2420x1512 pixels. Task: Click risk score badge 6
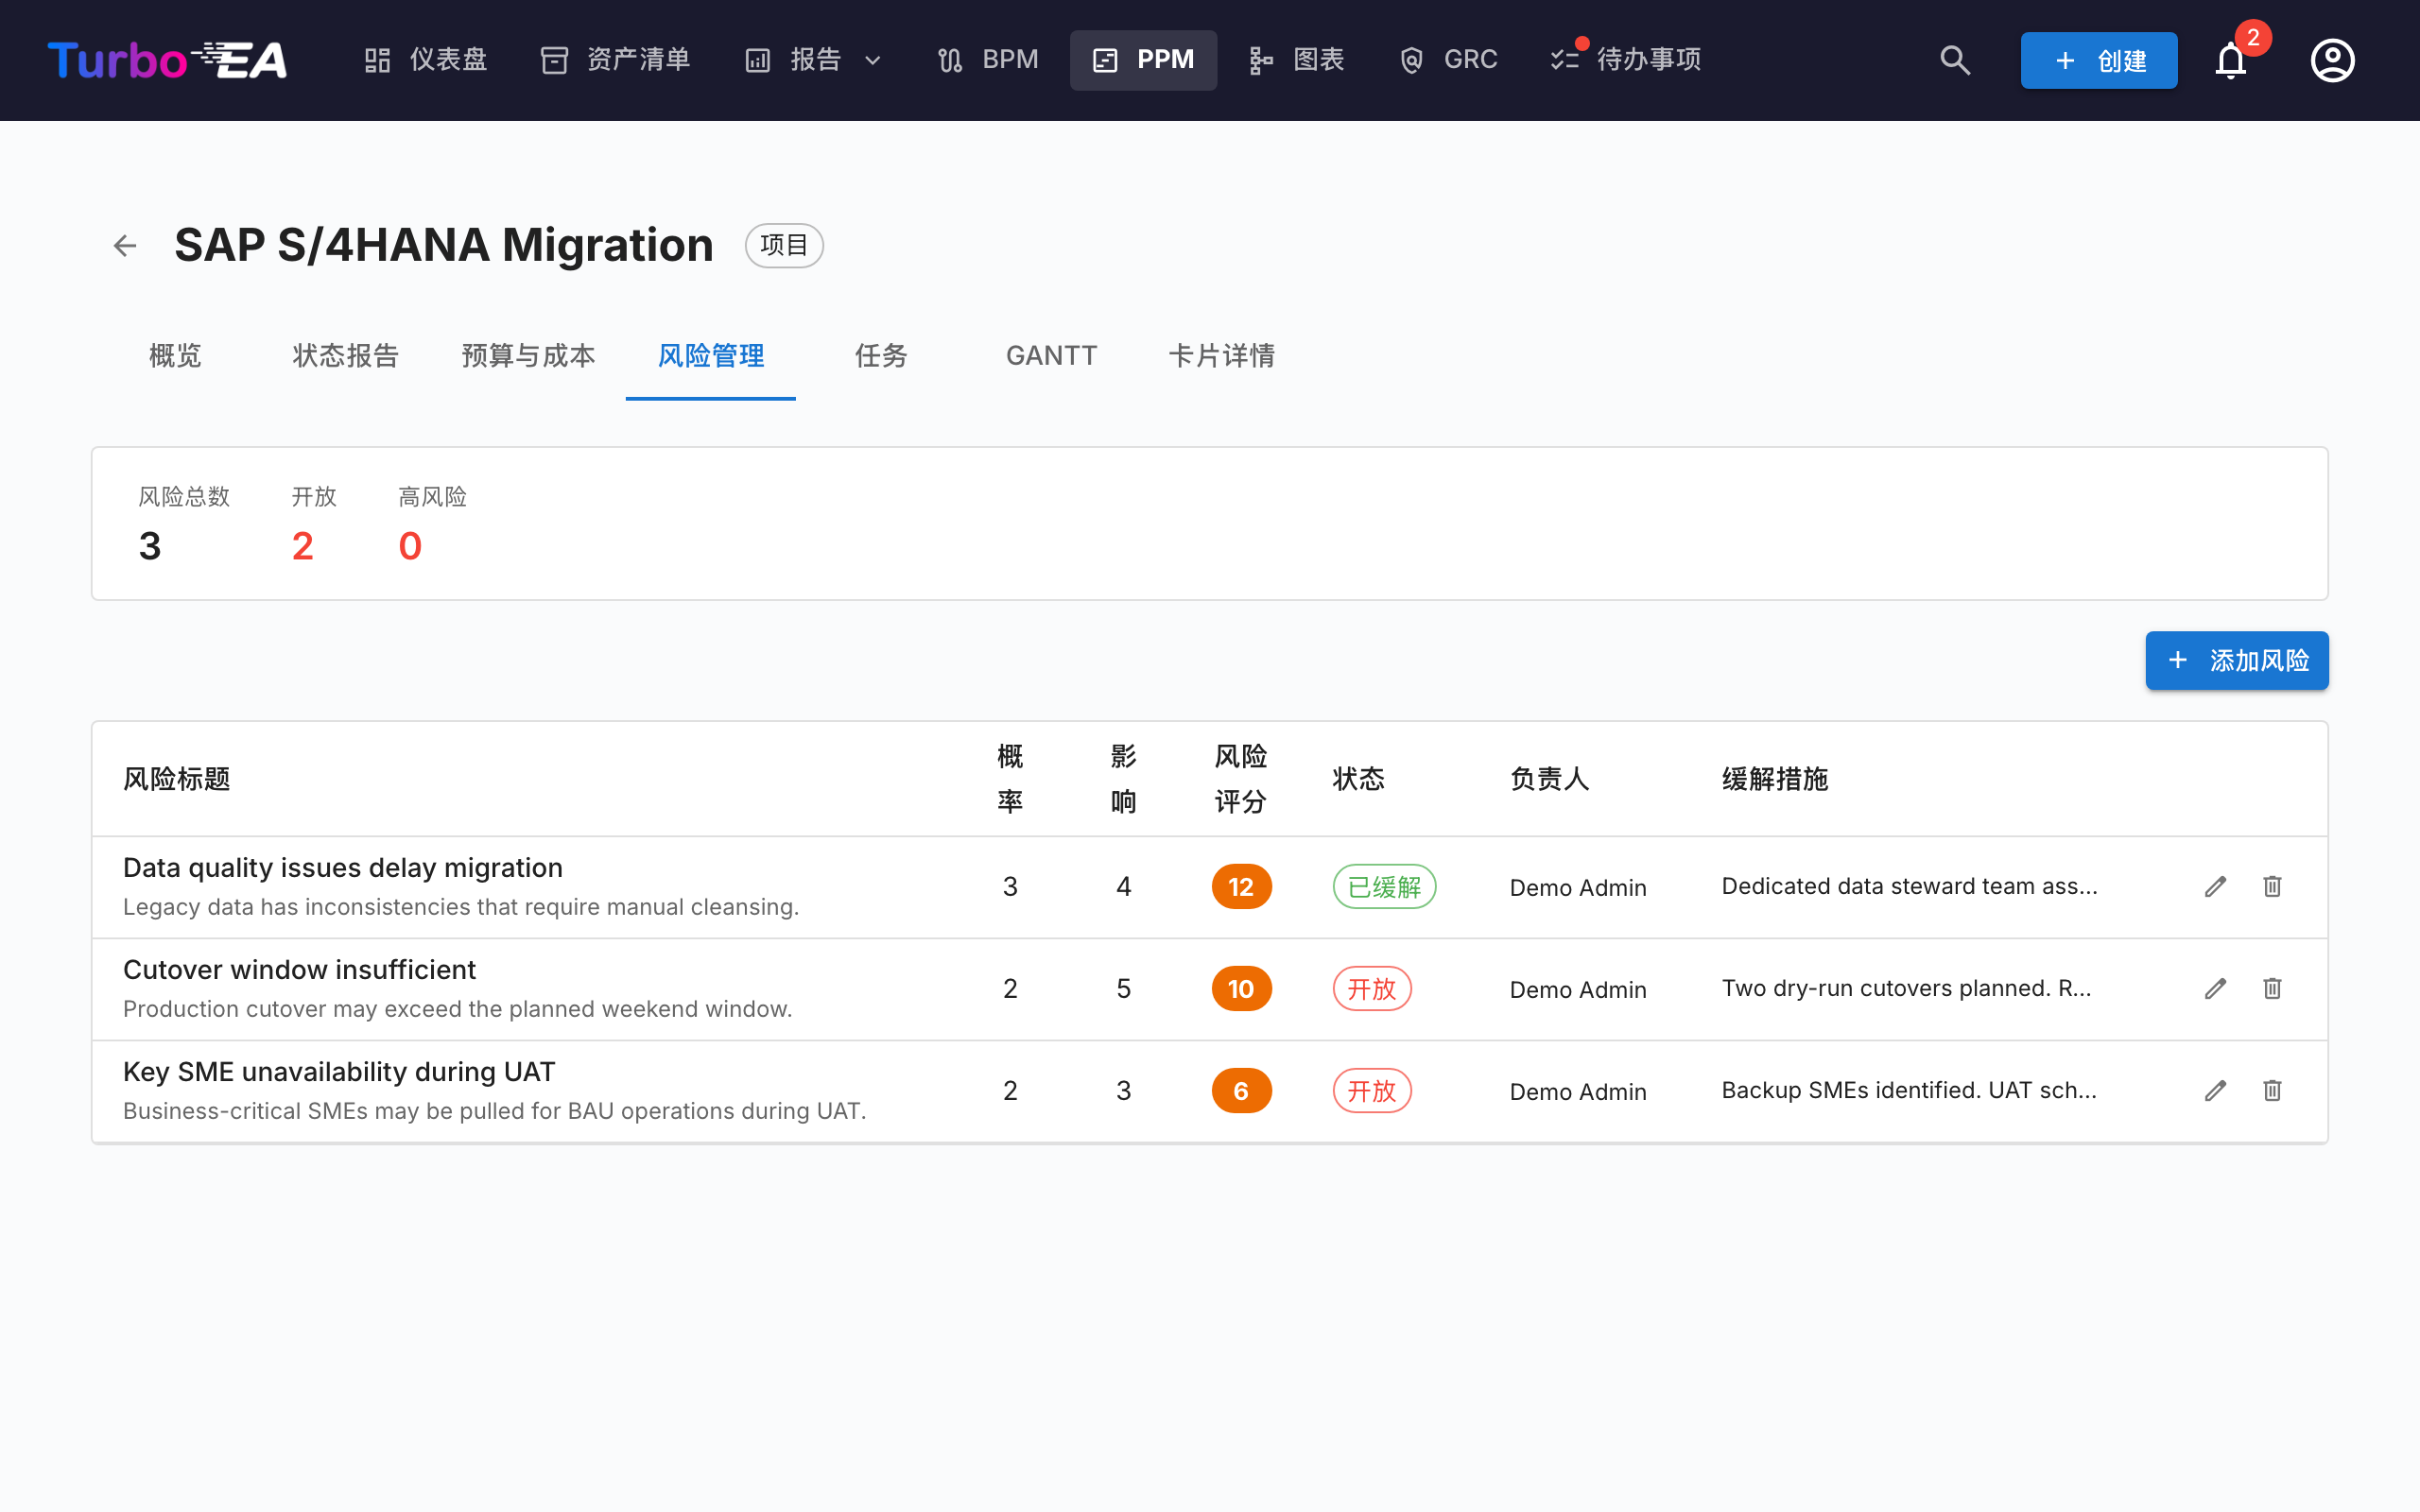[1241, 1091]
